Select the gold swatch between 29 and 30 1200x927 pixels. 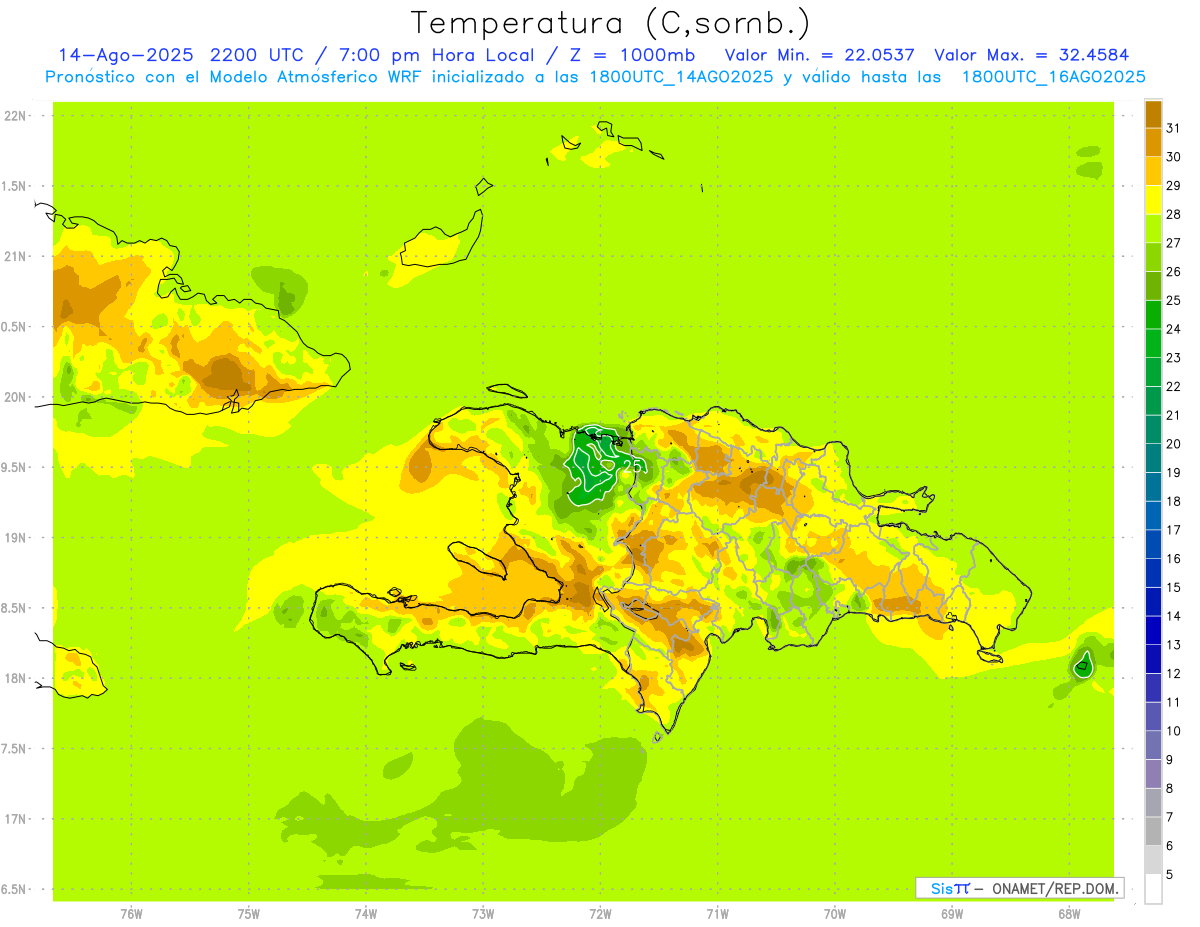(x=1153, y=171)
